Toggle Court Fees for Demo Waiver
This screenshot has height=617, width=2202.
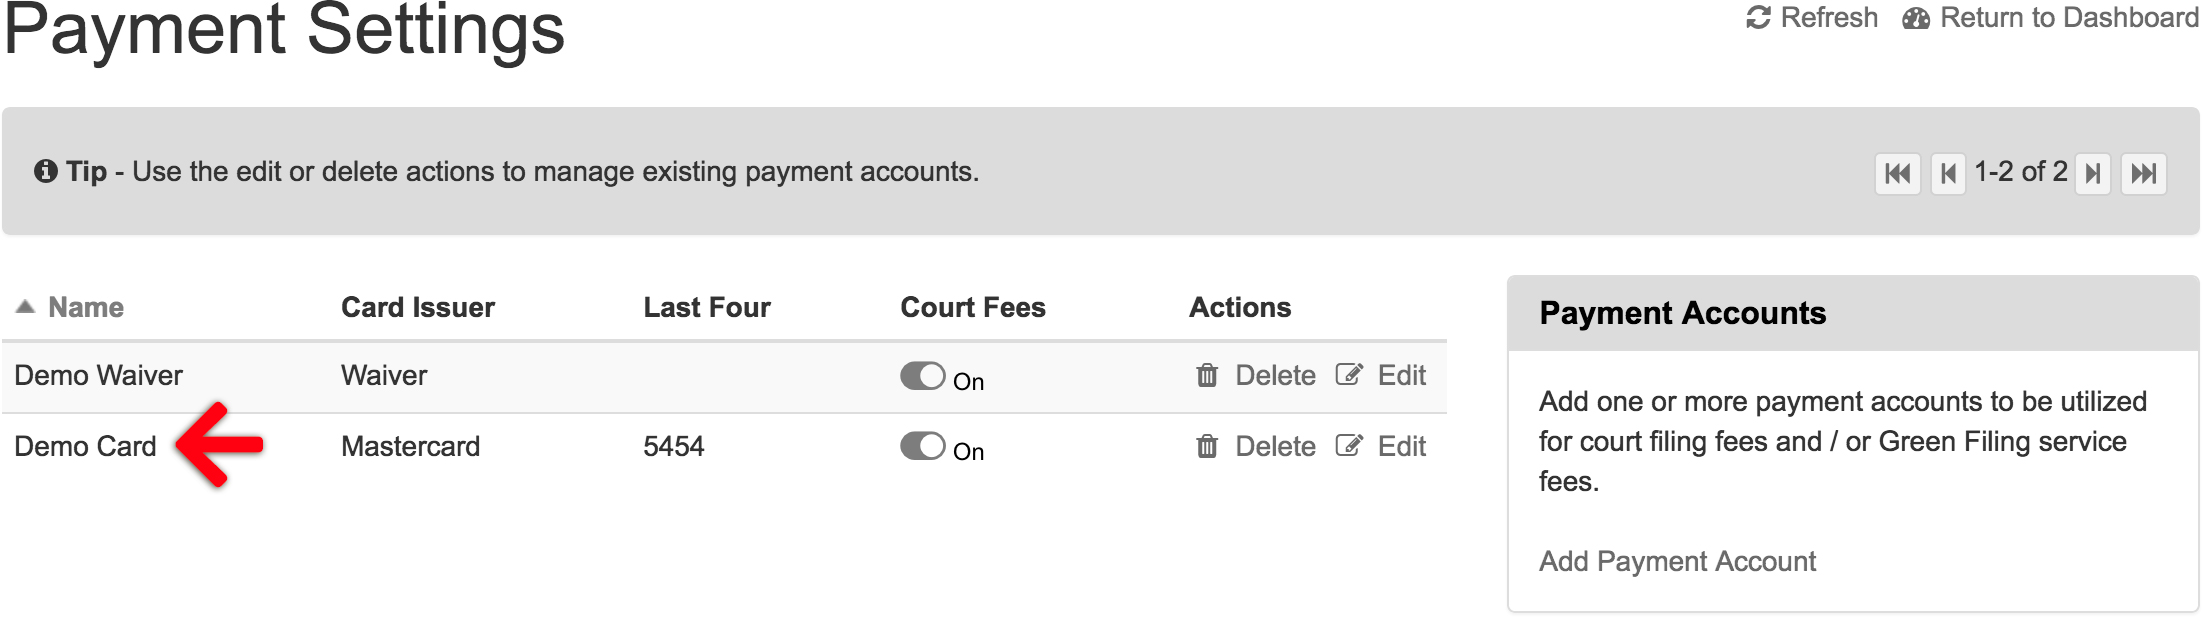pyautogui.click(x=922, y=376)
